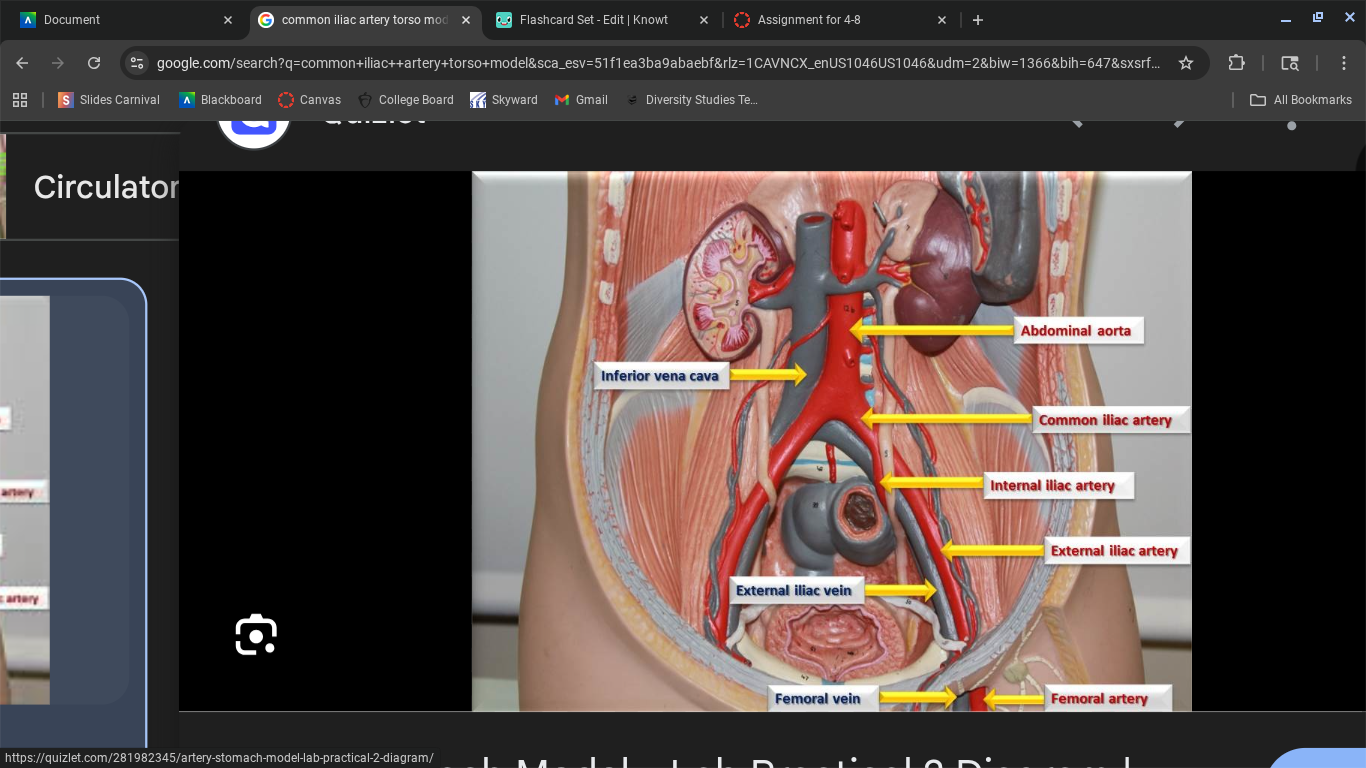Click the previous image arrow
Viewport: 1366px width, 768px height.
coord(1077,123)
